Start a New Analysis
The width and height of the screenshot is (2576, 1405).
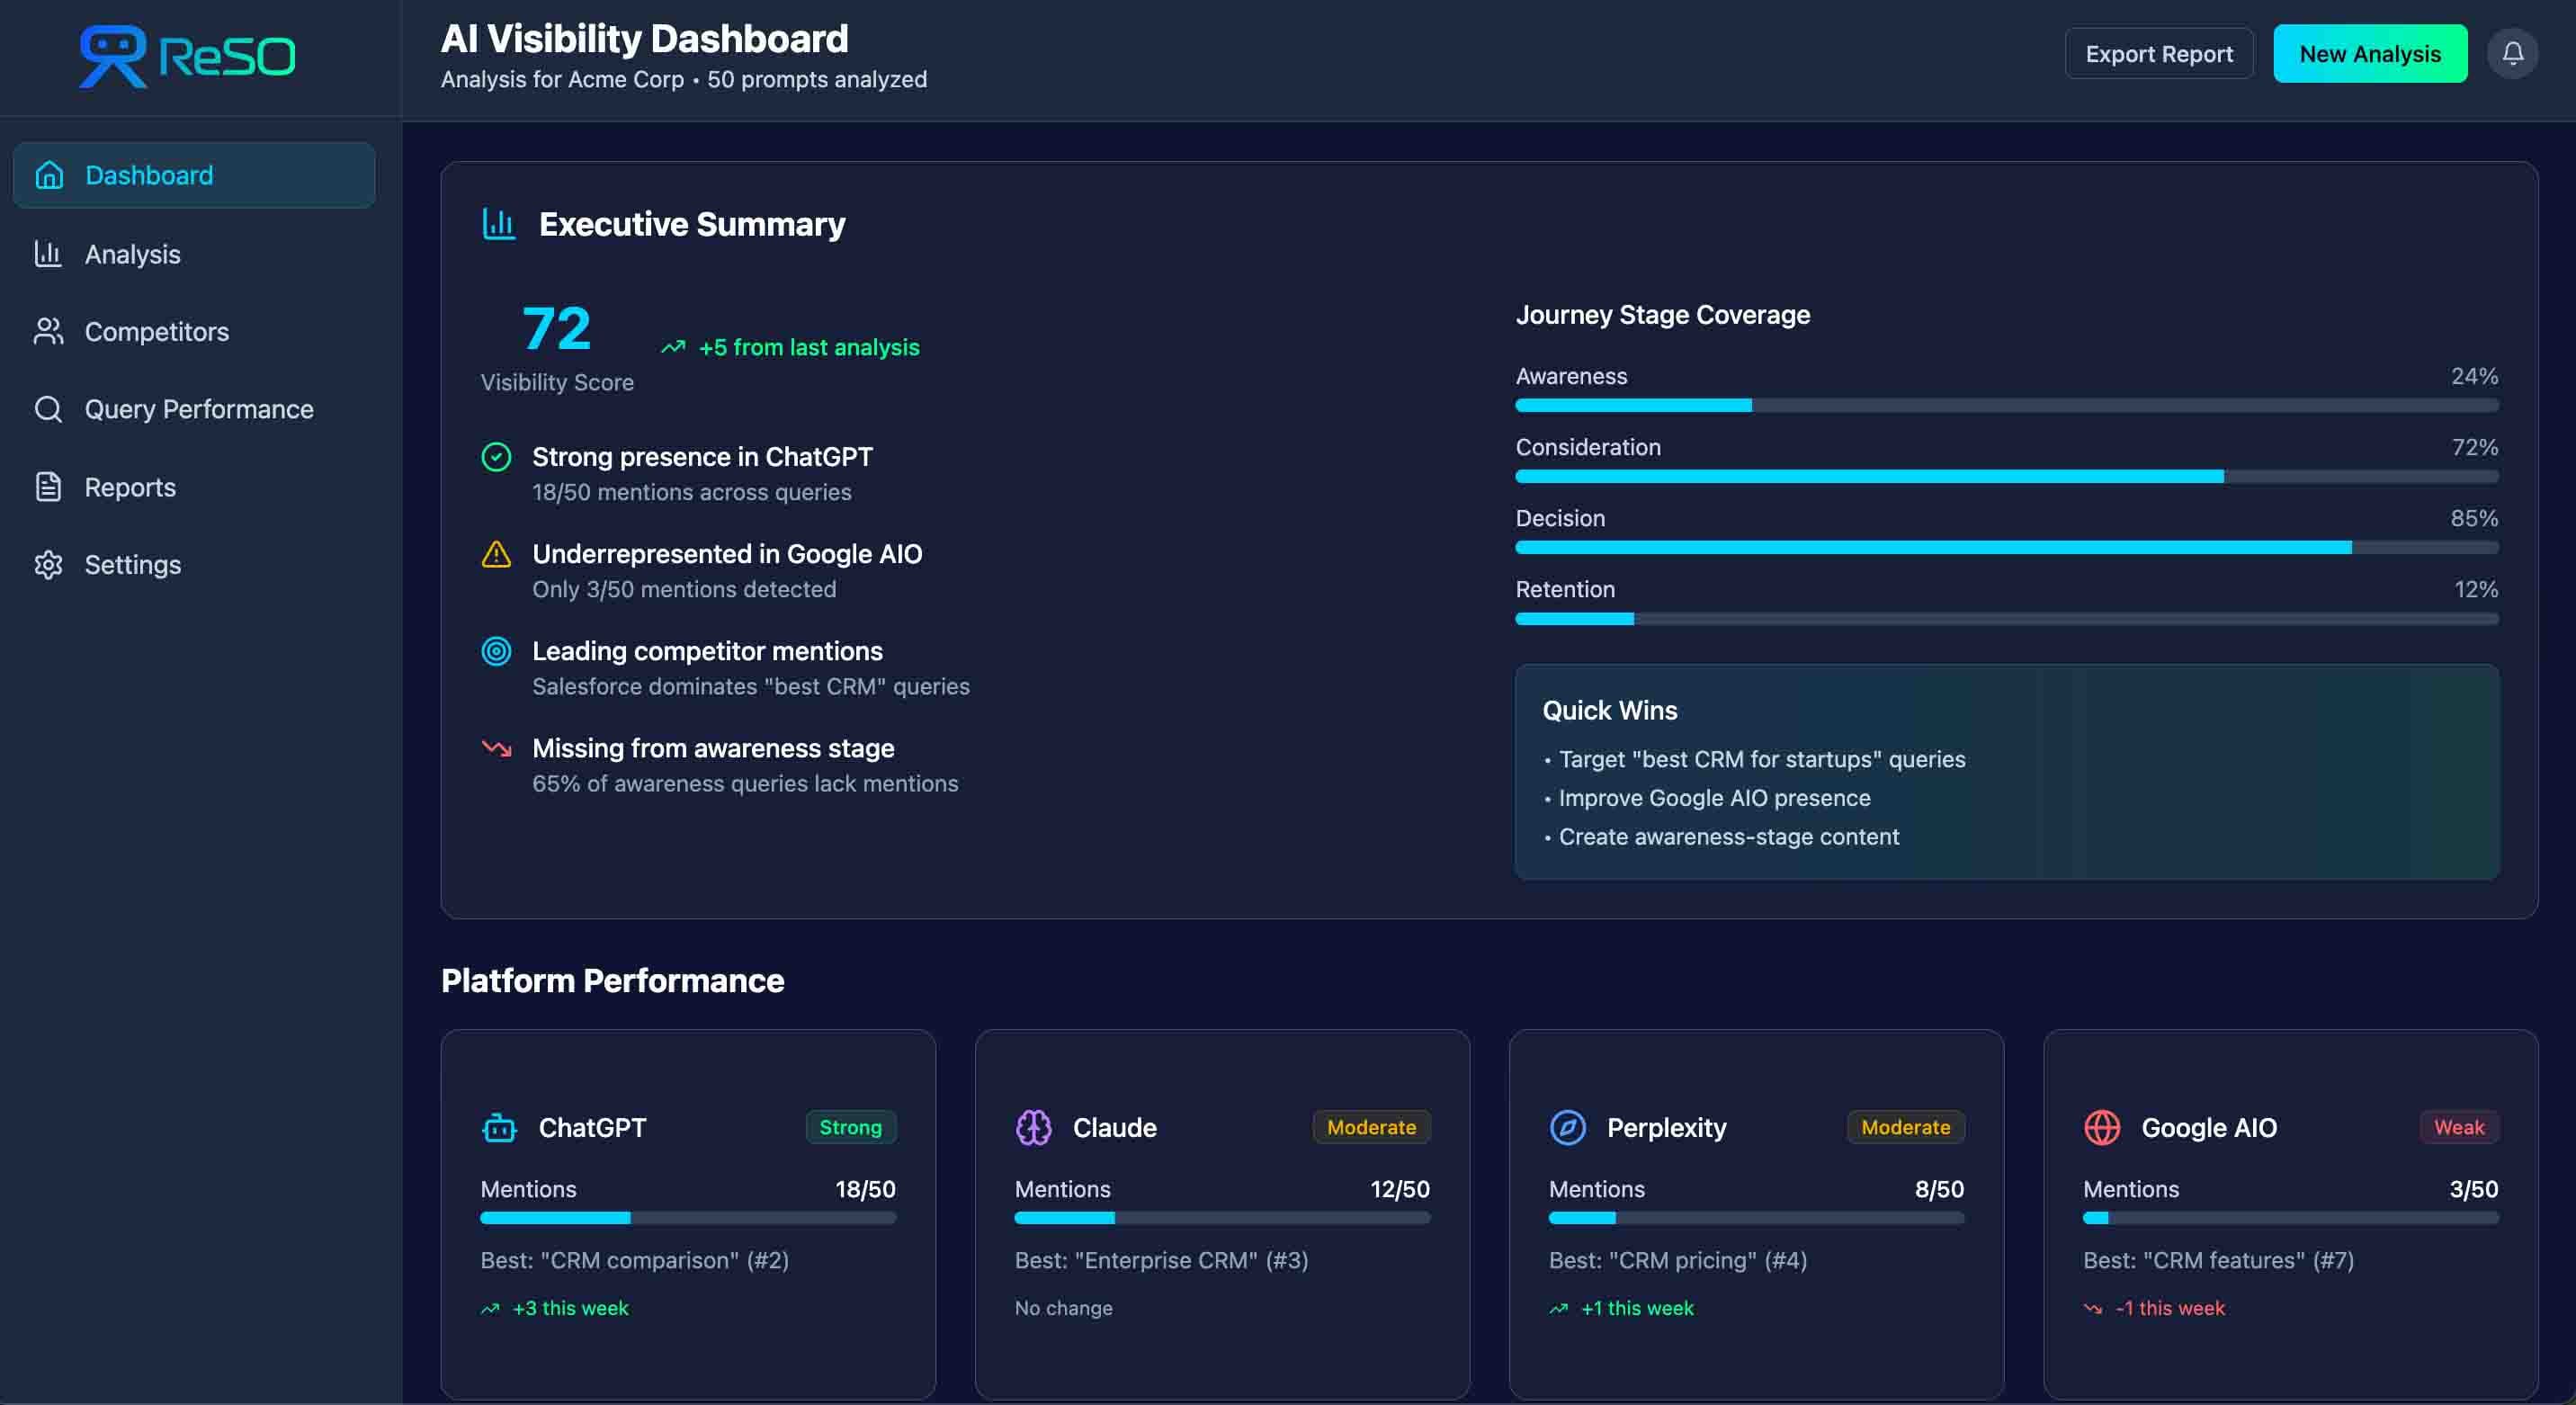(2370, 53)
